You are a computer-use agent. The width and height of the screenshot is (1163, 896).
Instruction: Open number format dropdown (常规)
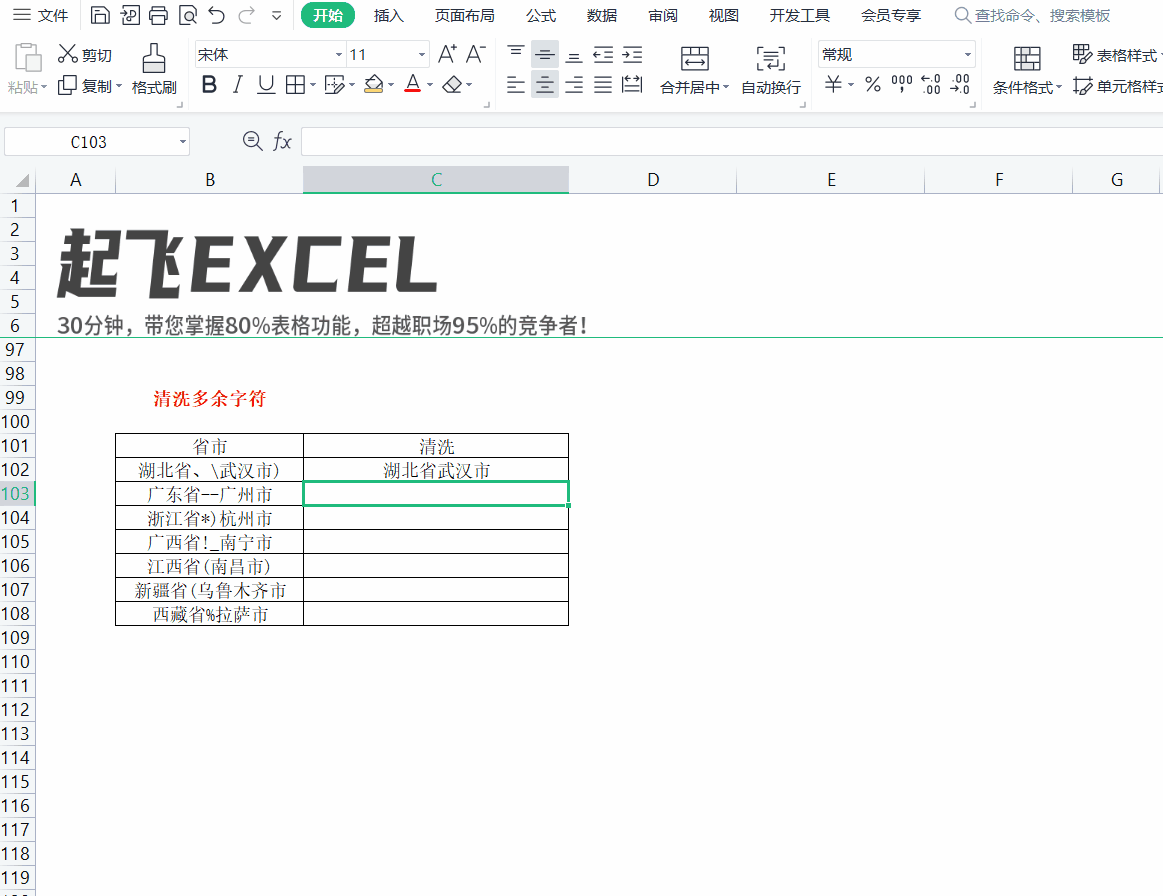click(x=967, y=55)
